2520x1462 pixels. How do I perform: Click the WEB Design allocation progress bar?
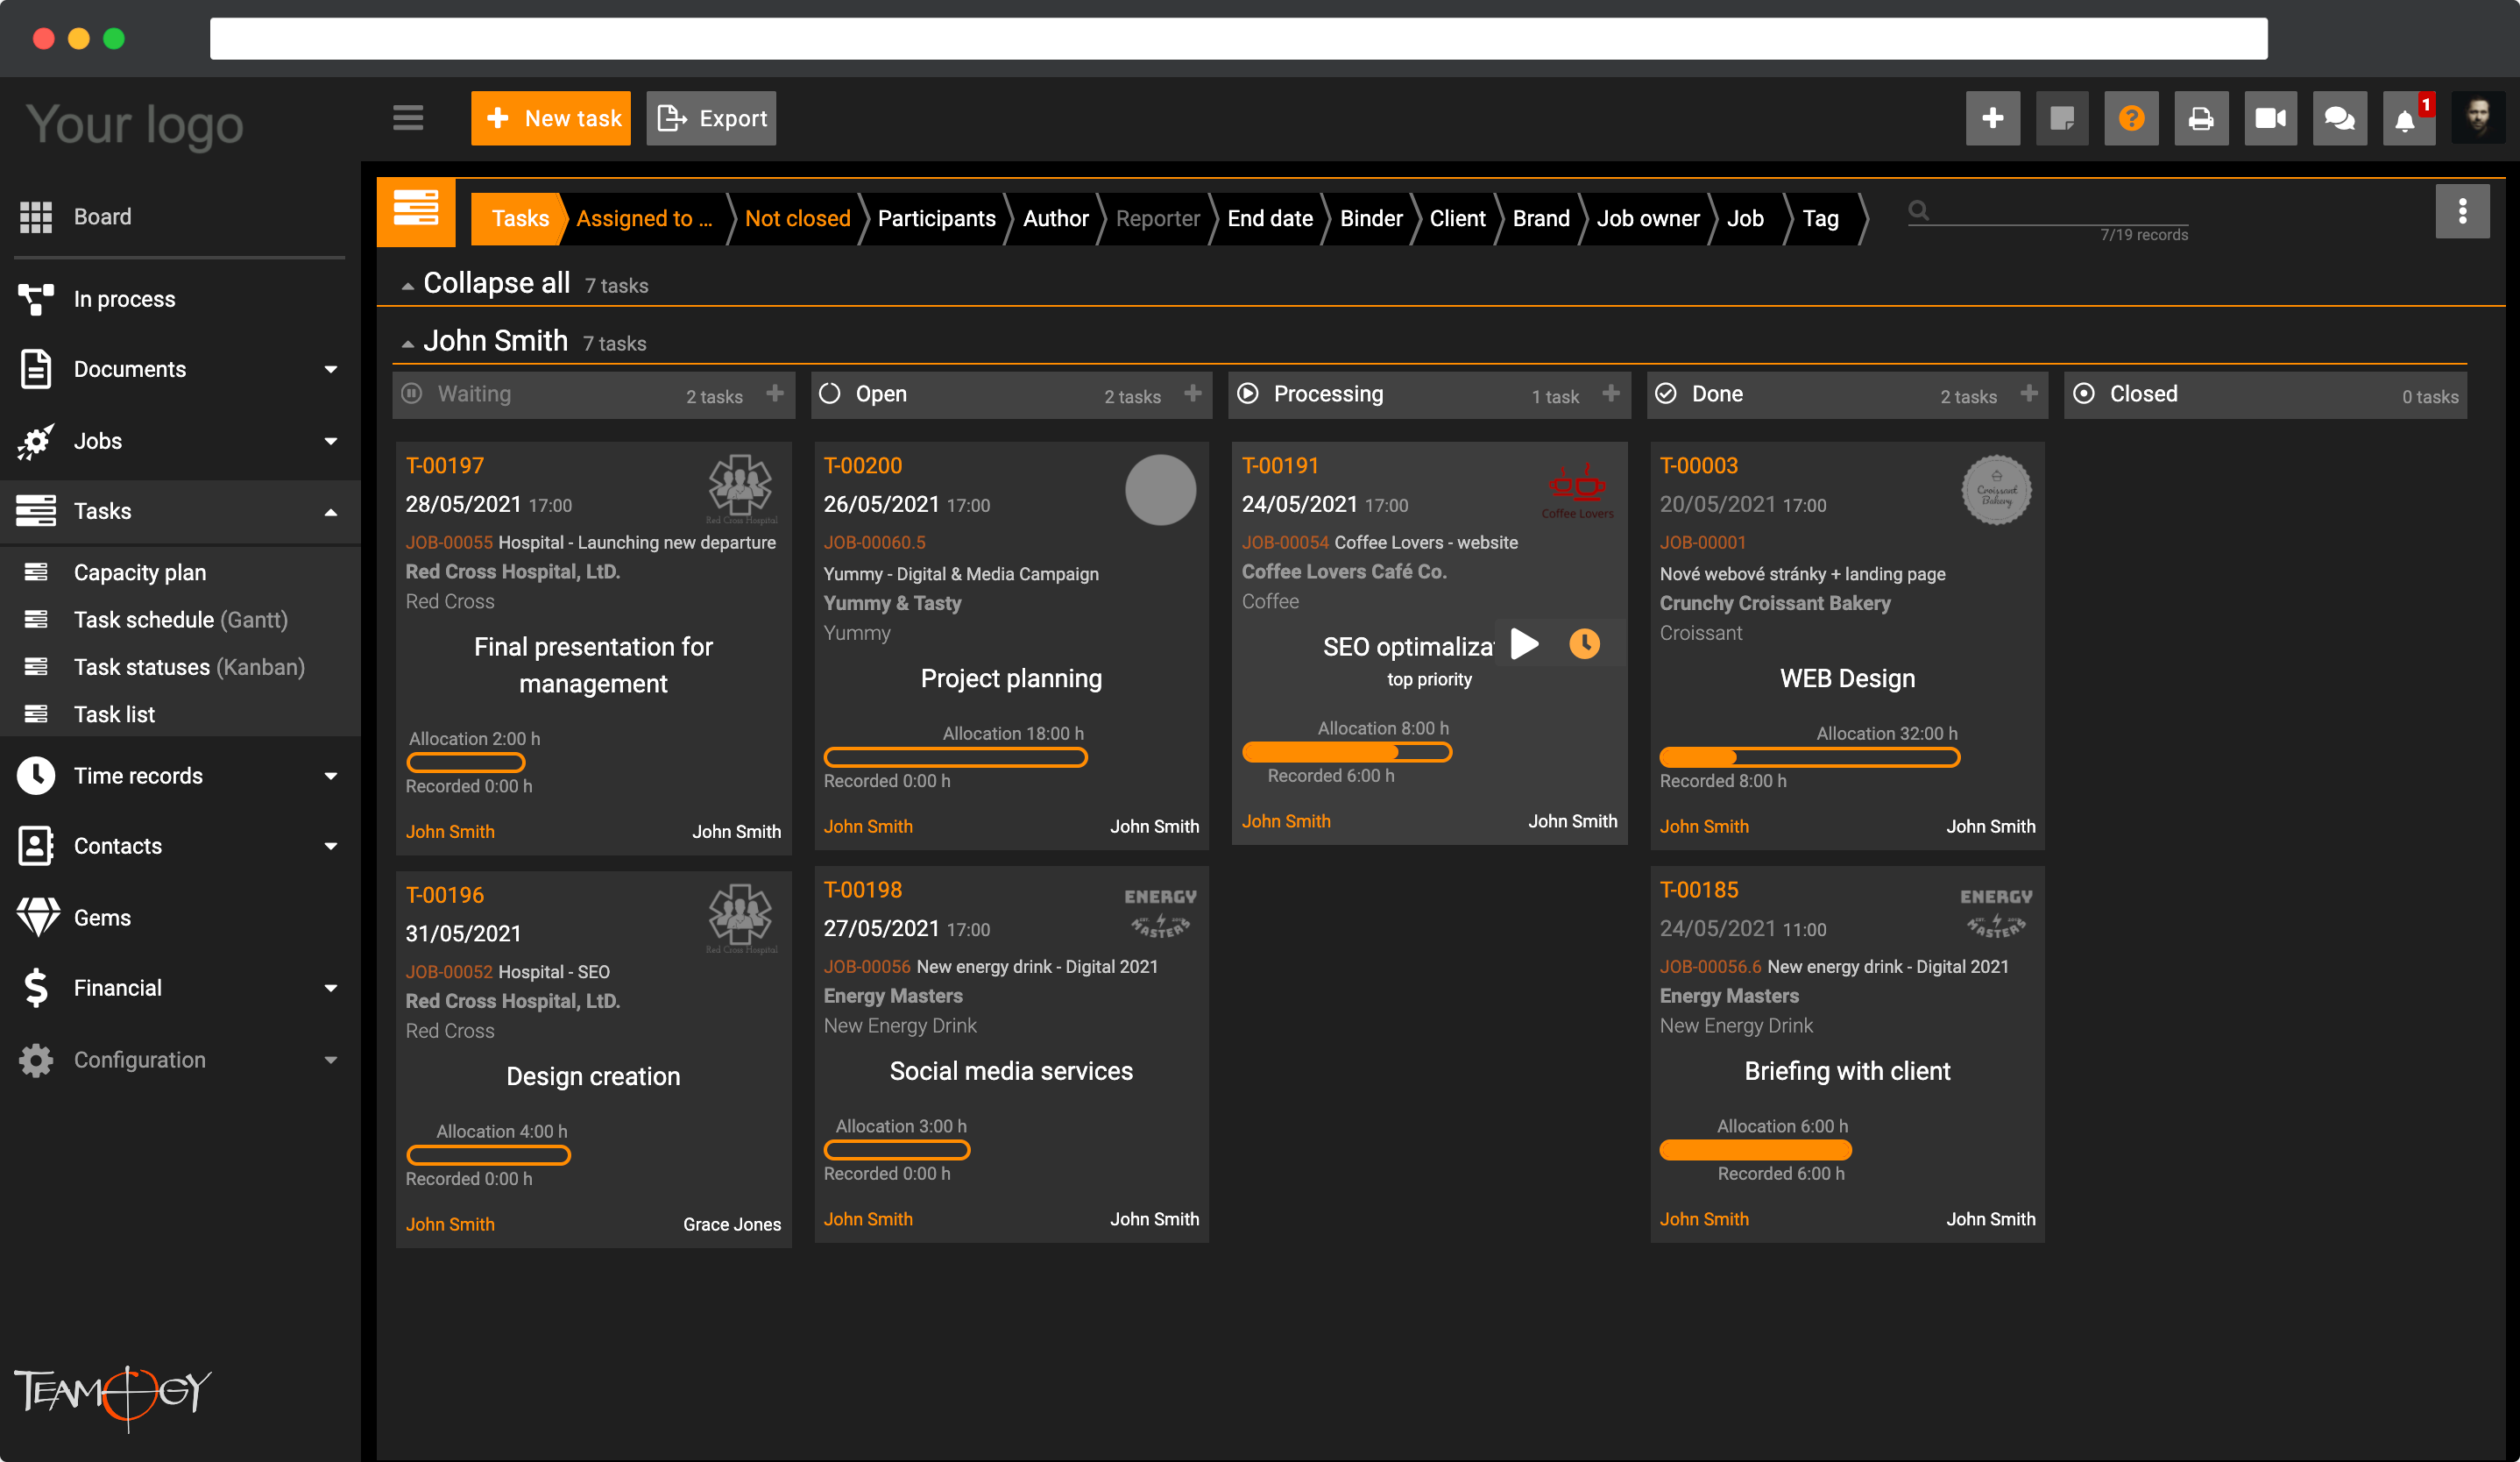click(x=1809, y=757)
